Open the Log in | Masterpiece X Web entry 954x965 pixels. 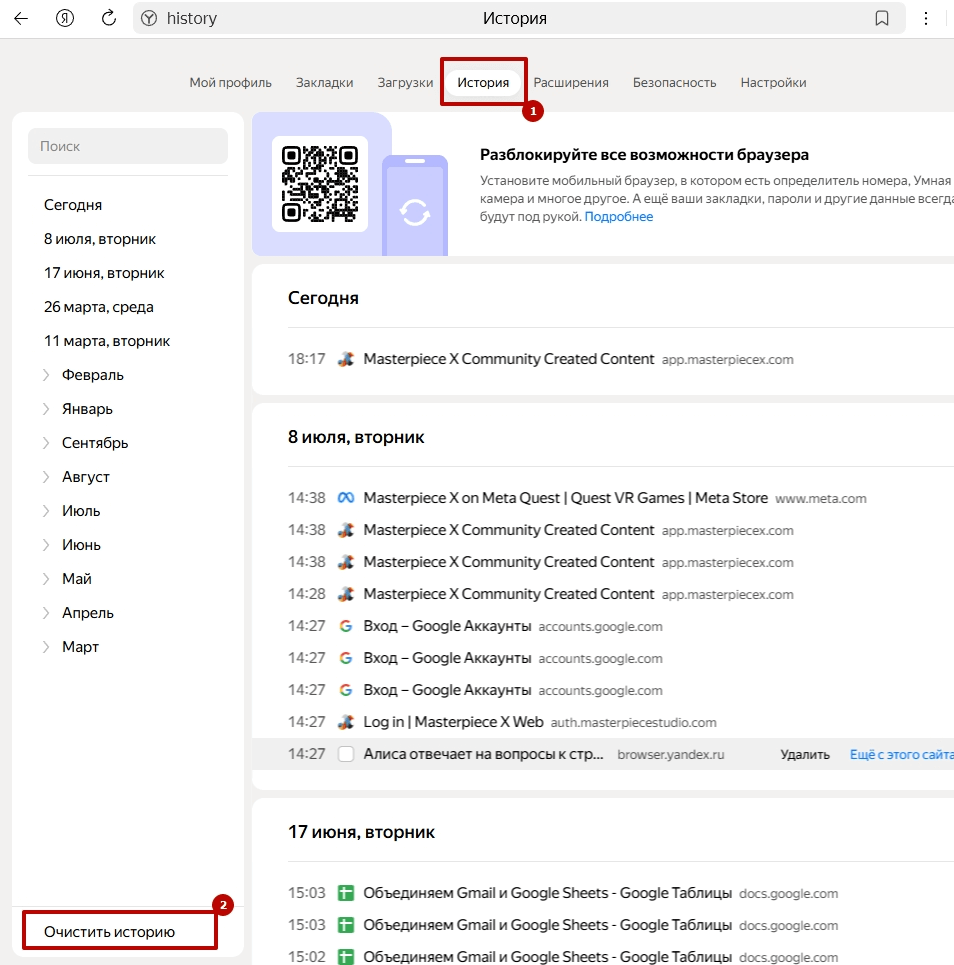(x=453, y=722)
